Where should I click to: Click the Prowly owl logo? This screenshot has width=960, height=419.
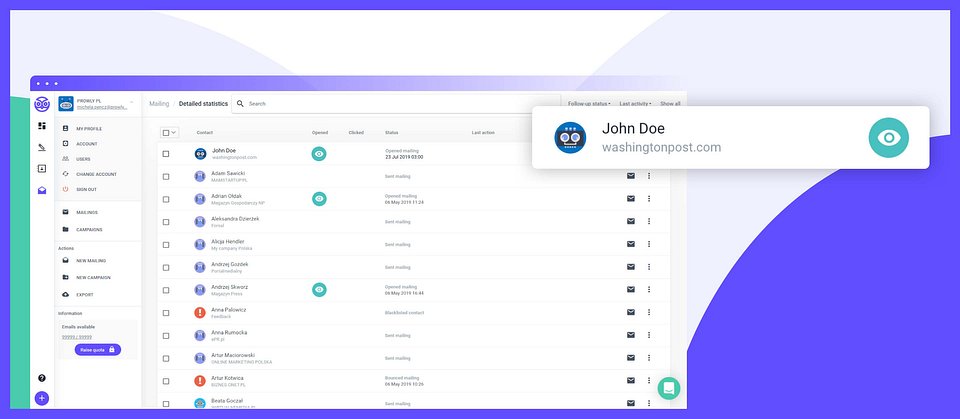[42, 104]
